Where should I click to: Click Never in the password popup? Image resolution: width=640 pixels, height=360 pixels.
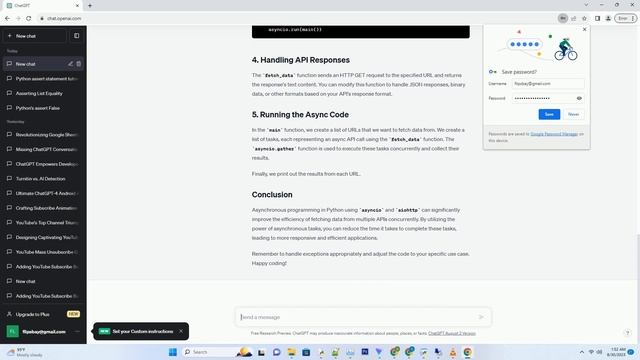click(x=573, y=114)
